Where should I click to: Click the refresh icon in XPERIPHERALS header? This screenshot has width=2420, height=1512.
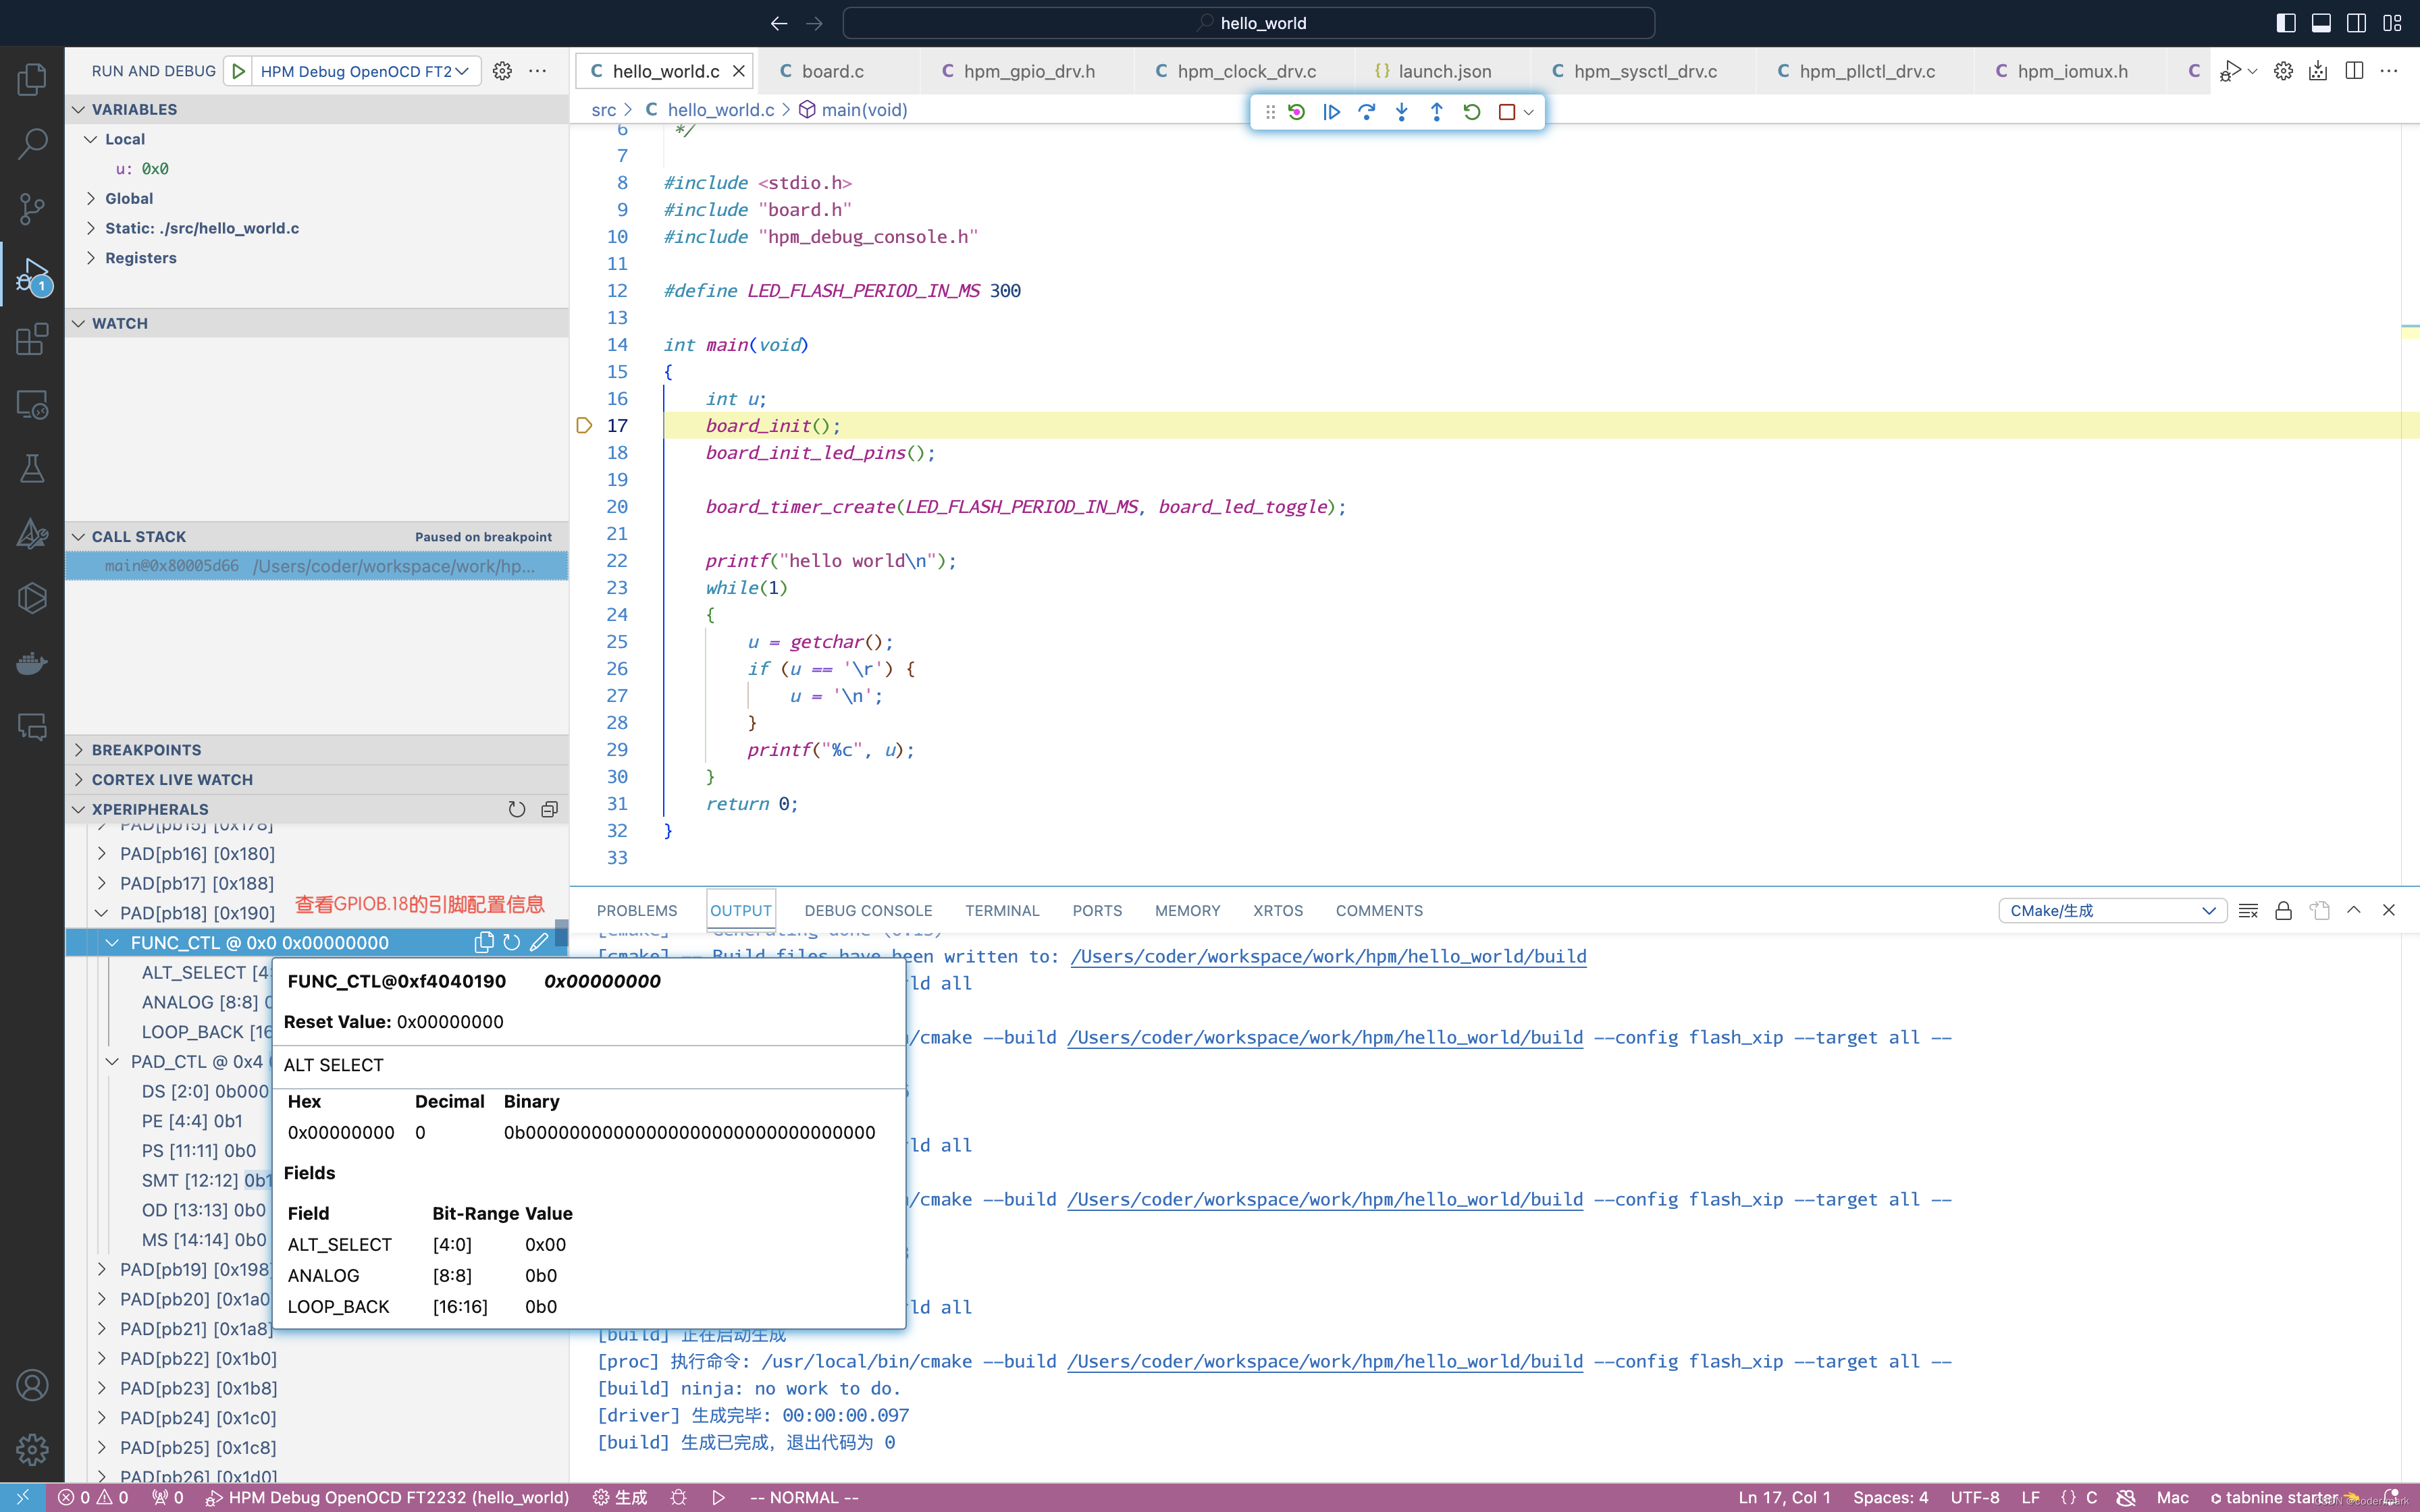coord(516,809)
